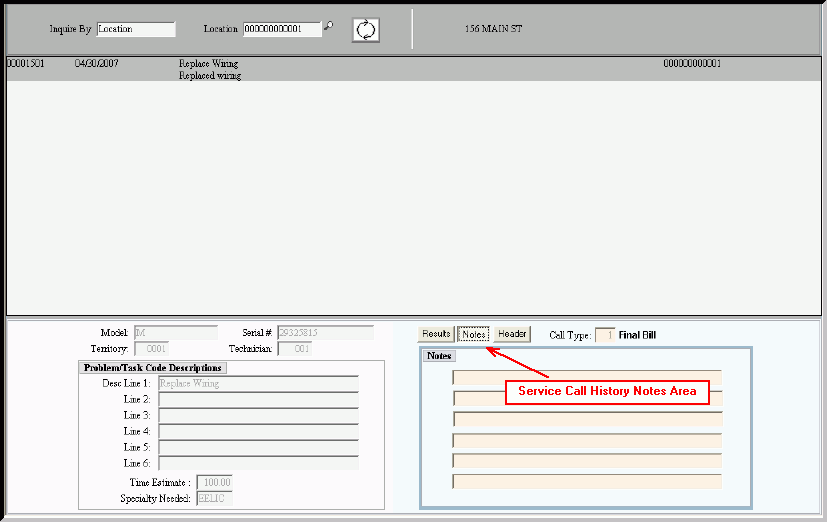The width and height of the screenshot is (827, 522).
Task: Click the Model field
Action: [x=182, y=332]
